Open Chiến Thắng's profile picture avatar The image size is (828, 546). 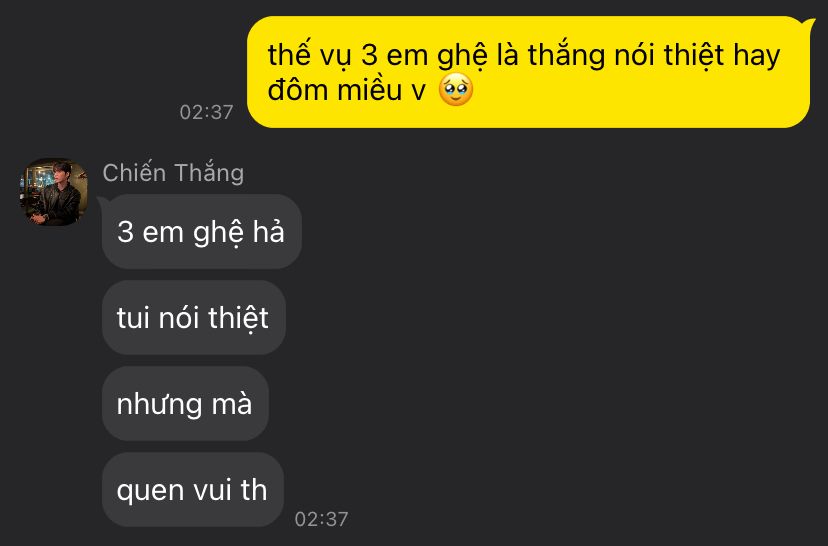coord(53,192)
